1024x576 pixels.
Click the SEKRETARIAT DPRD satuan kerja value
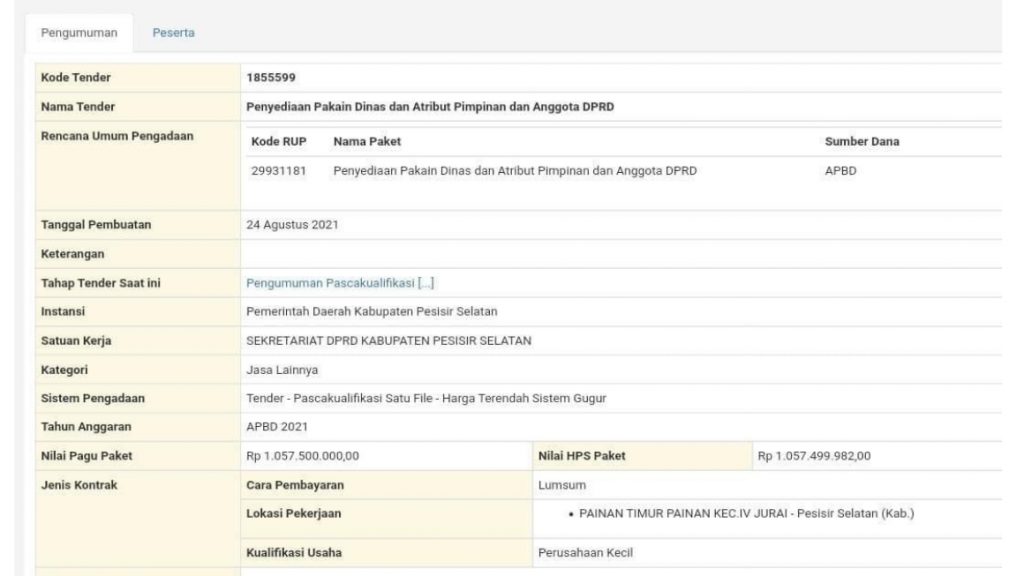click(389, 340)
